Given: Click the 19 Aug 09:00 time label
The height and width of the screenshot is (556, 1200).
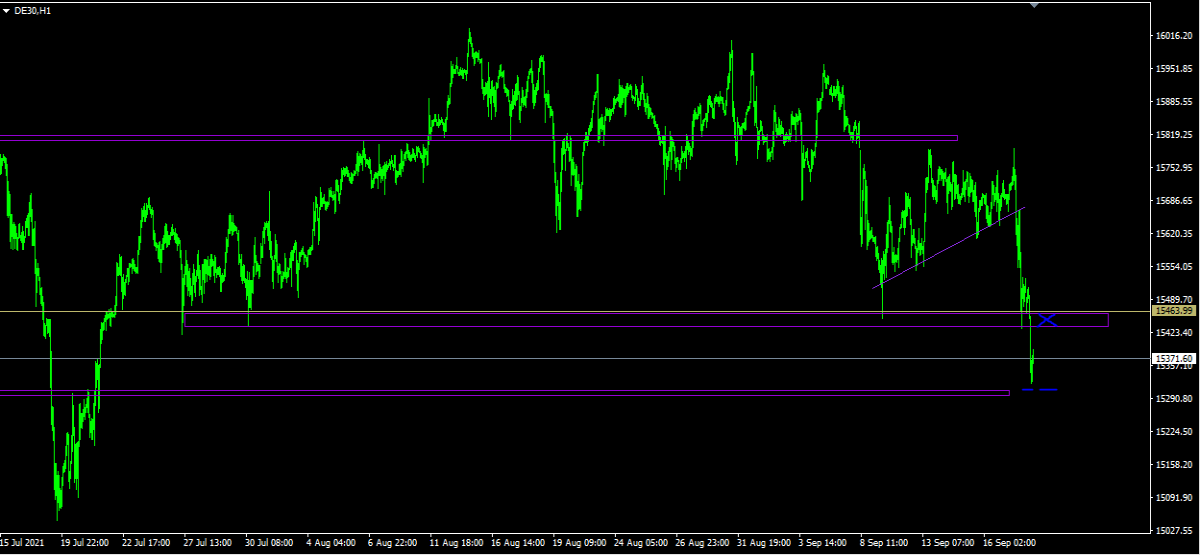Looking at the screenshot, I should [x=578, y=543].
